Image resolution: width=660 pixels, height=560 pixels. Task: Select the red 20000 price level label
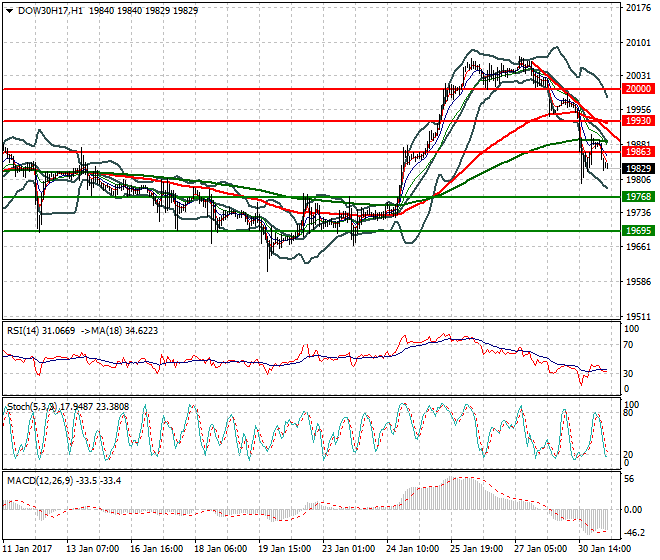(638, 89)
